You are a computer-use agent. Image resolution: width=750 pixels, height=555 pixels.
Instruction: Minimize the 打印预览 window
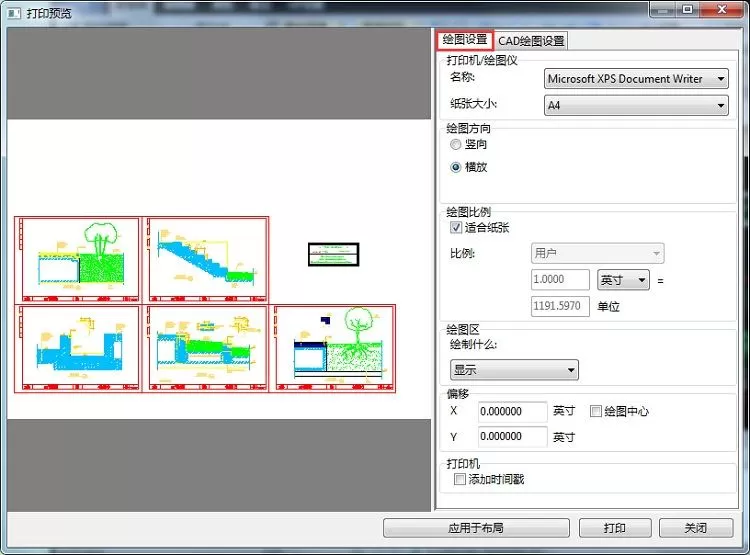663,9
